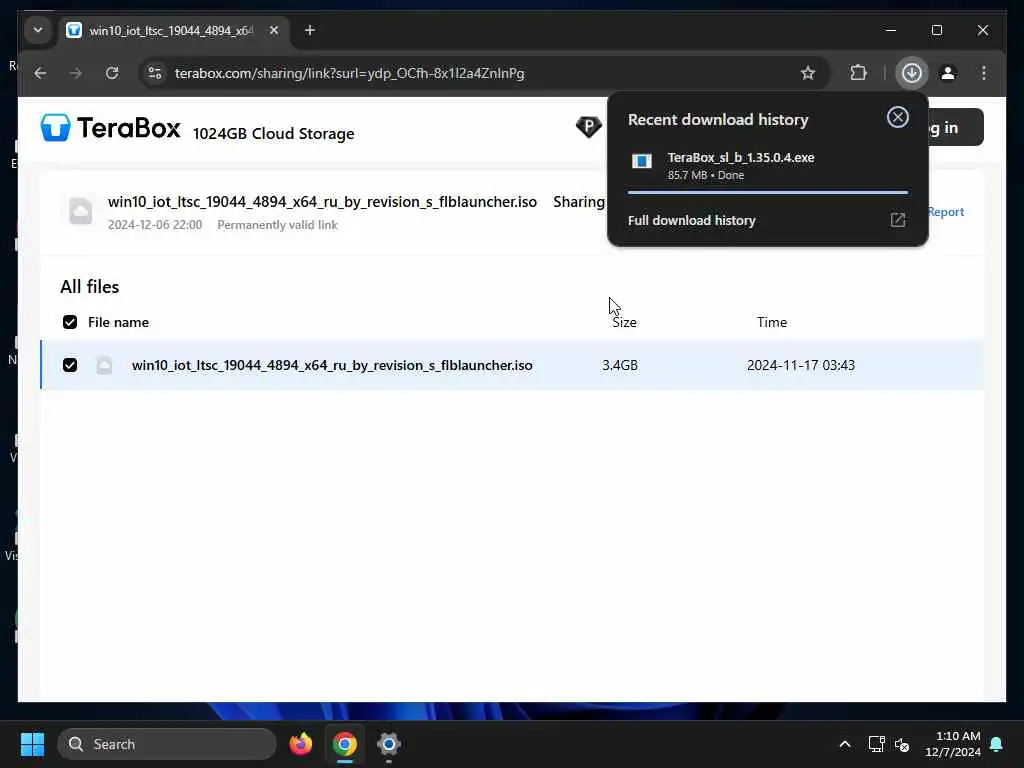Open Settings gear in the taskbar
Screen dimensions: 1024x768
389,744
